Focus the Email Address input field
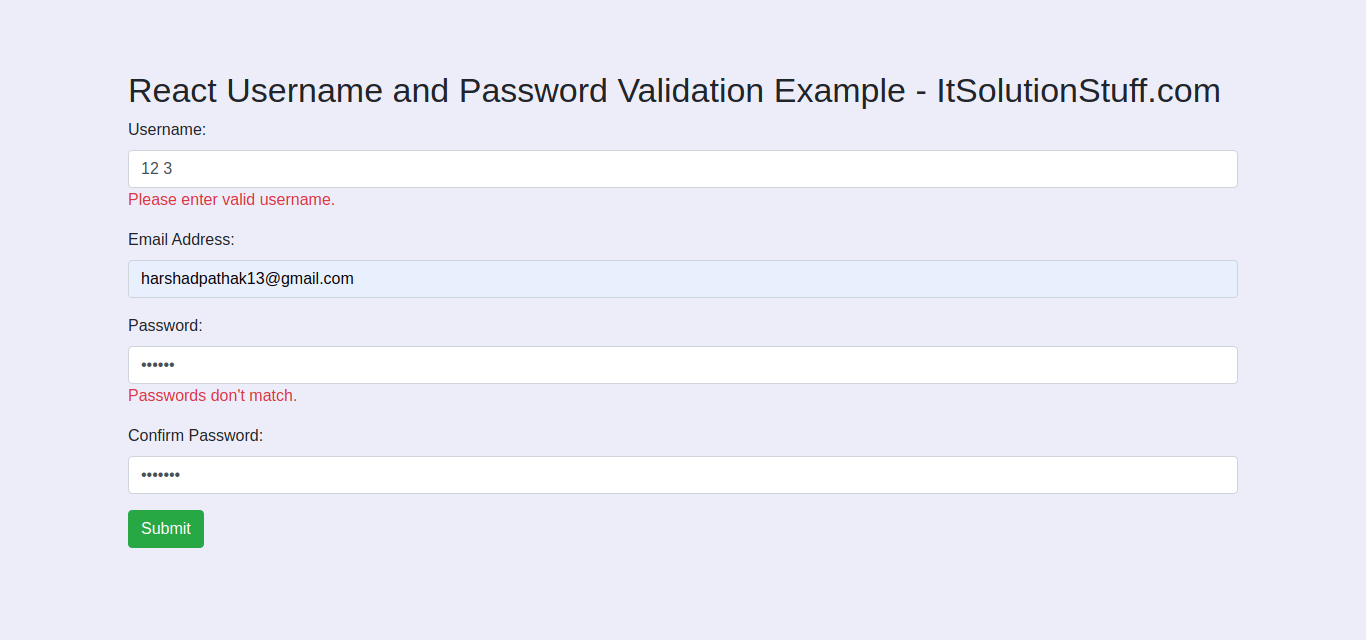The image size is (1366, 640). coord(683,279)
